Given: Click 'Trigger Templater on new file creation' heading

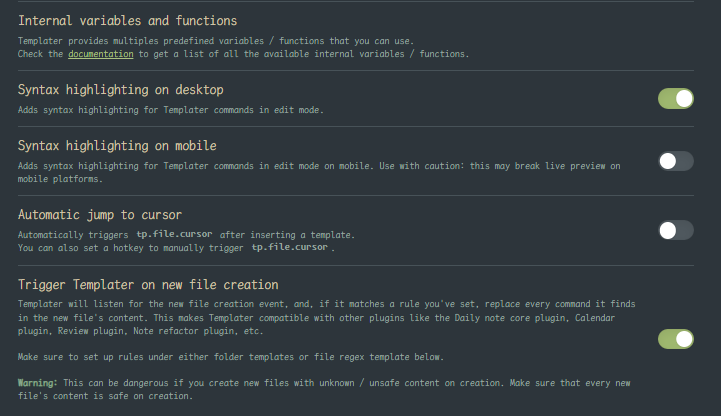Looking at the screenshot, I should click(148, 285).
